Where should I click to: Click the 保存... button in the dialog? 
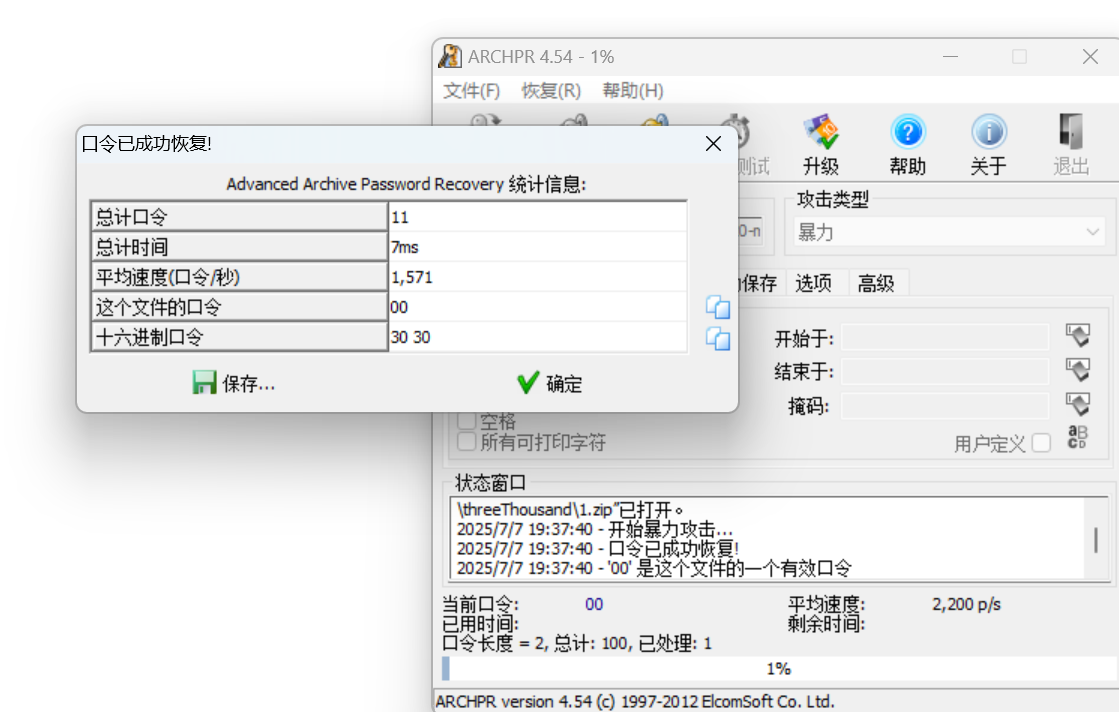[234, 384]
